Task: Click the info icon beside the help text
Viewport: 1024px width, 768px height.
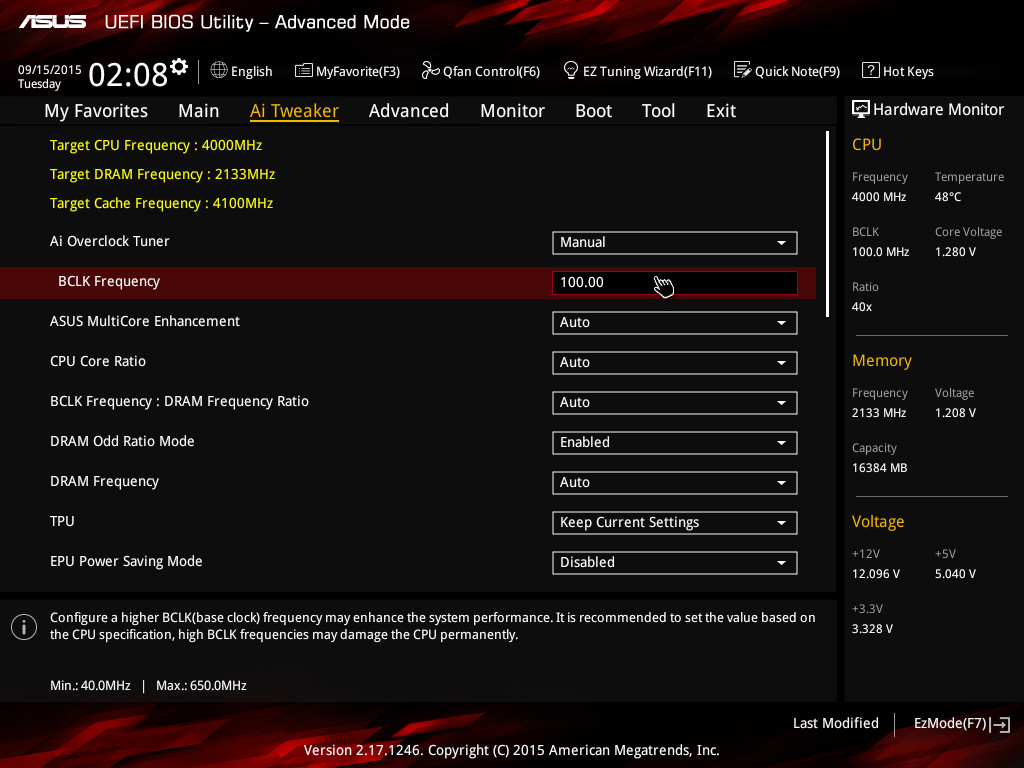Action: tap(24, 627)
